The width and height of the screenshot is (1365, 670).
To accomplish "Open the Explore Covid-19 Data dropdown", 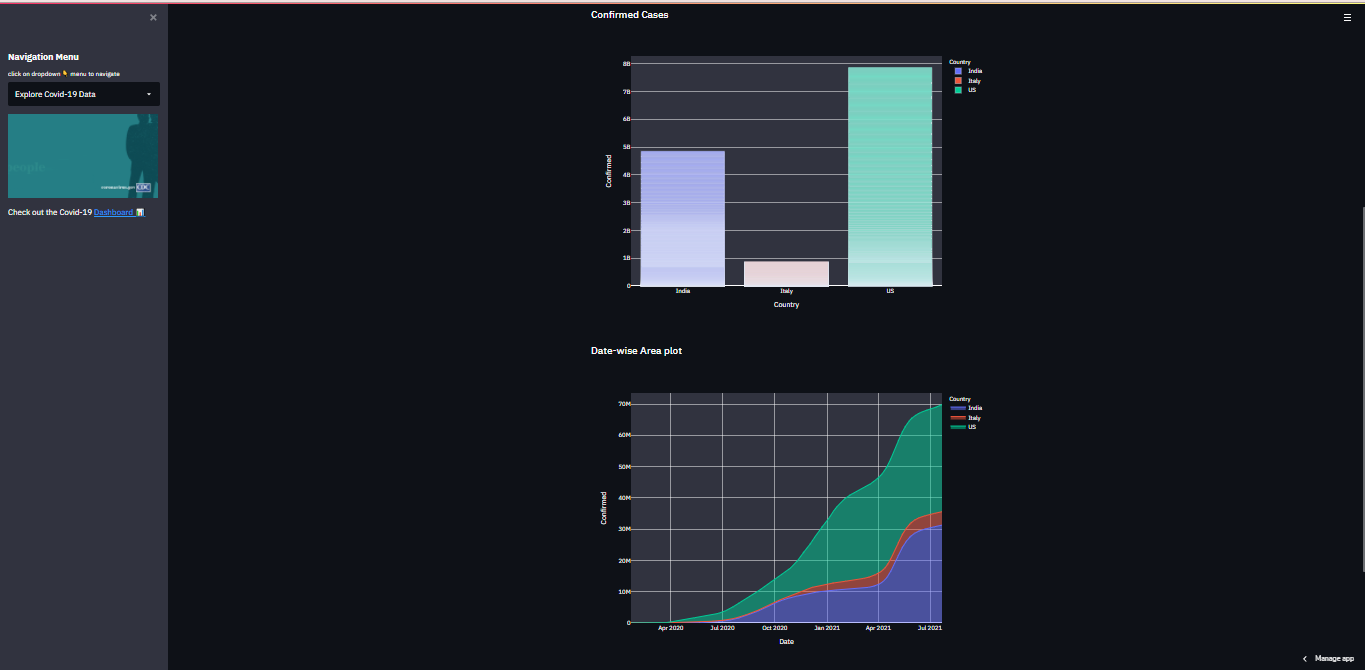I will (x=84, y=94).
